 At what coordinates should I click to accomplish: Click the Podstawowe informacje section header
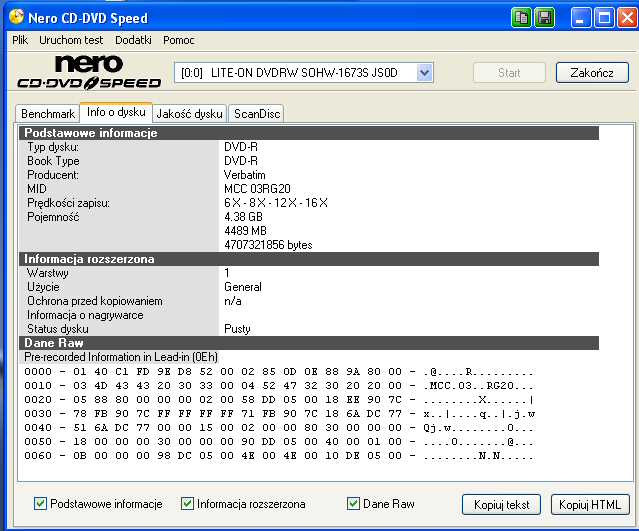(x=309, y=133)
